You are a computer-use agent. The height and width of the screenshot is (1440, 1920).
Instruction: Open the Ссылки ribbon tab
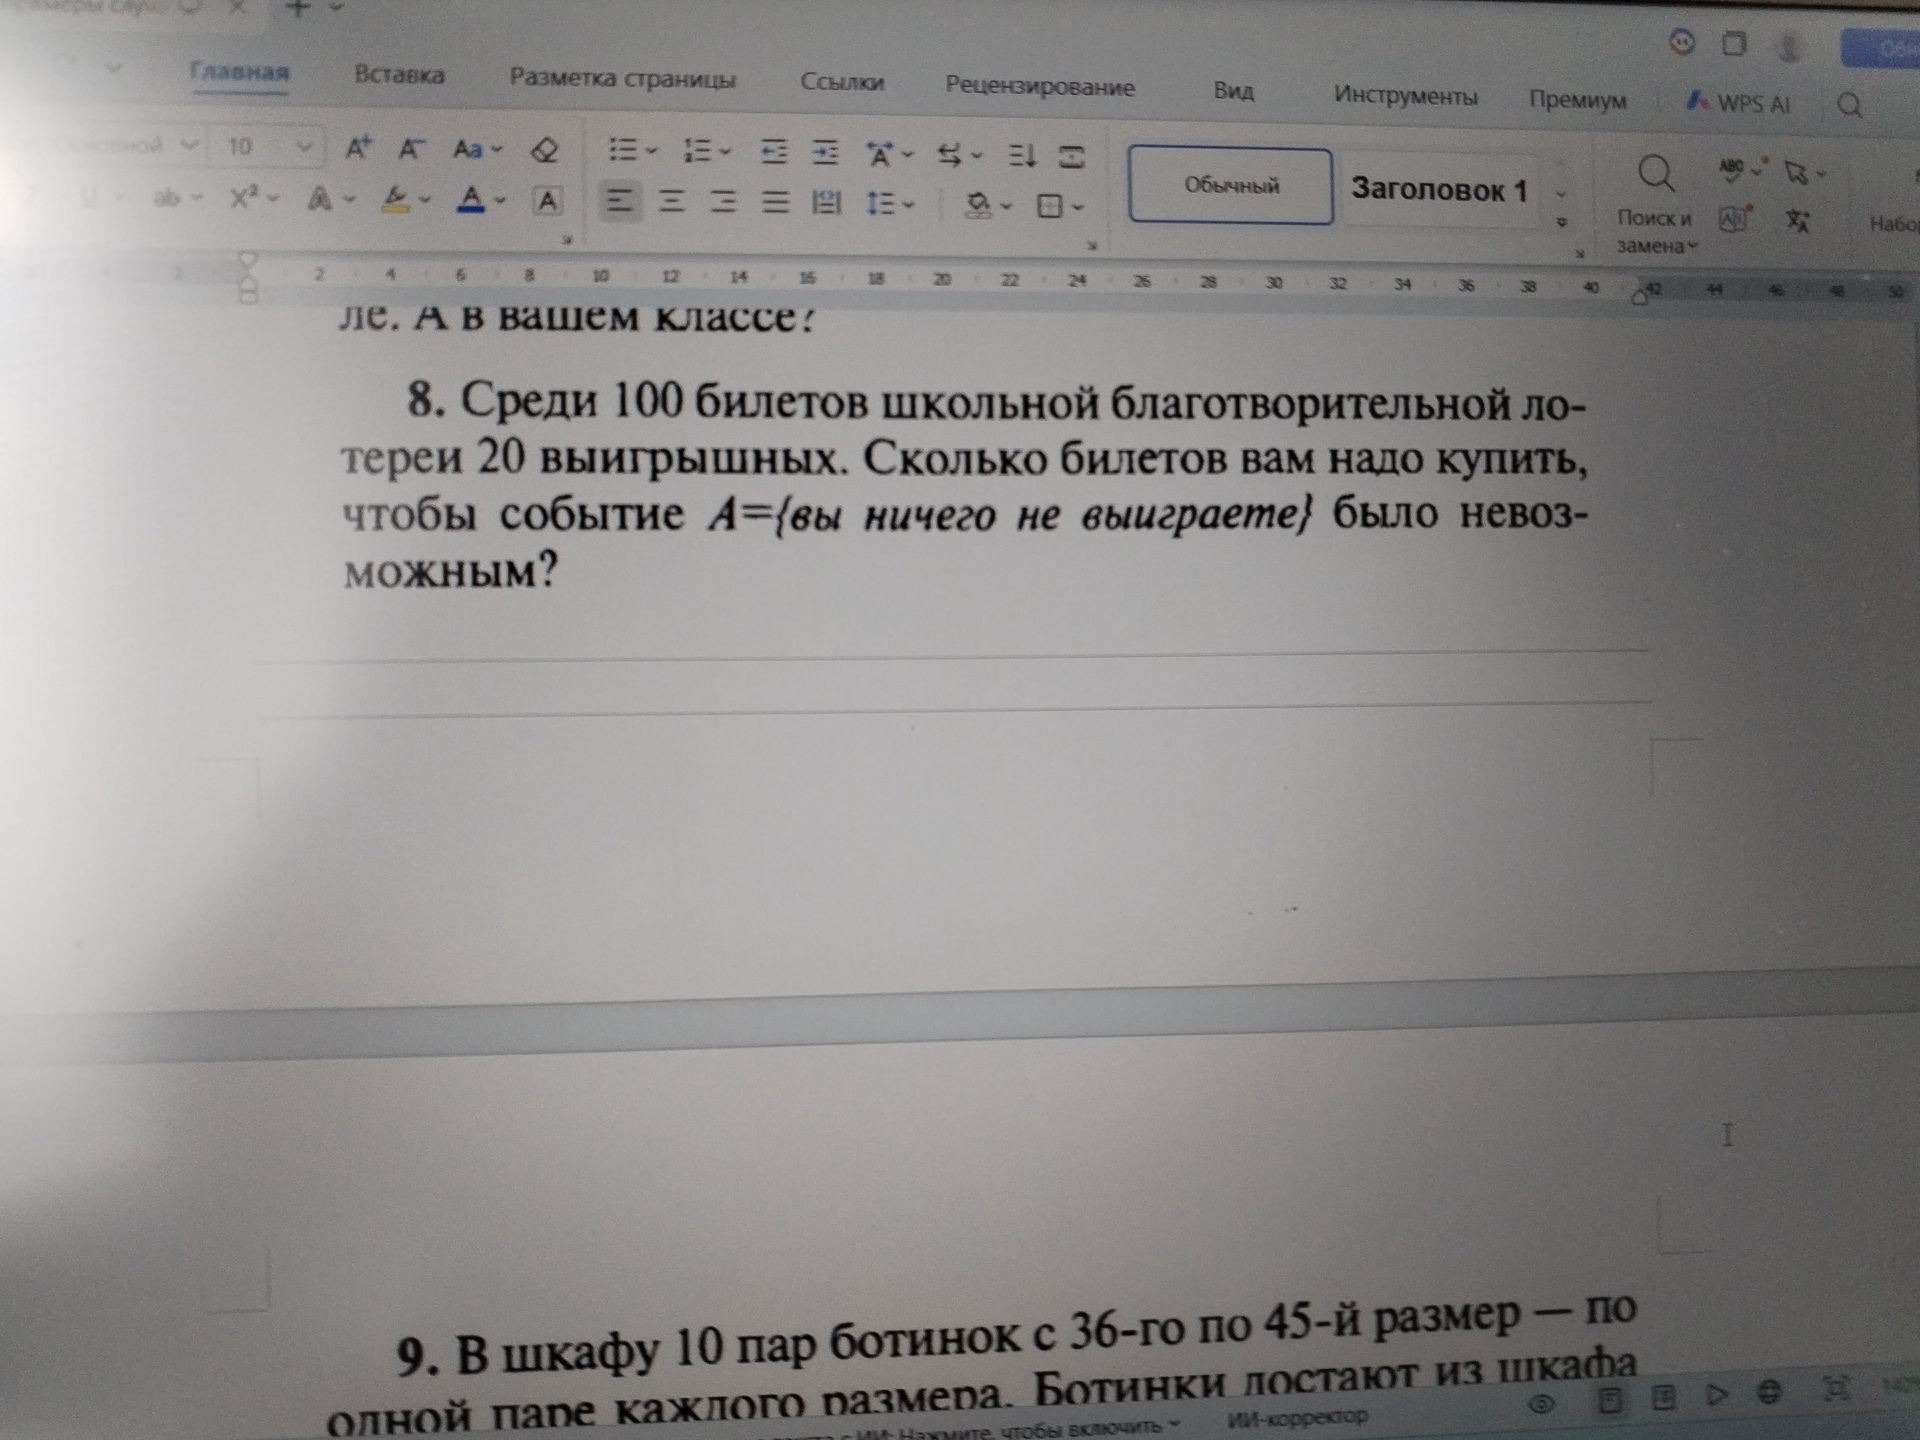842,82
